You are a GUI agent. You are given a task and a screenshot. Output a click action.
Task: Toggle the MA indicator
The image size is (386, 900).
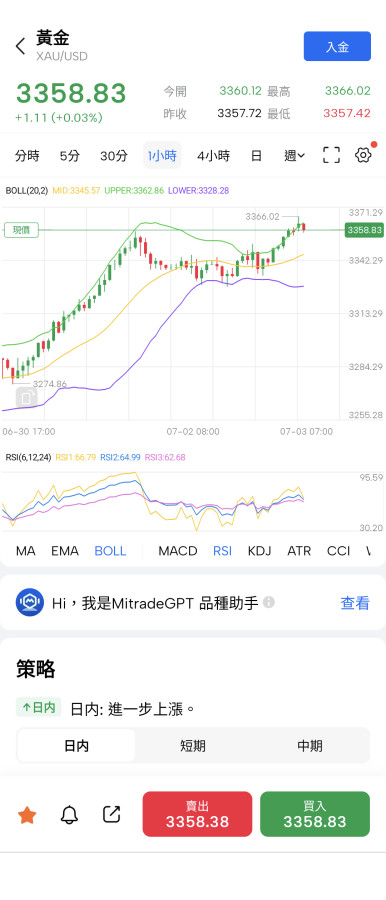(x=26, y=551)
